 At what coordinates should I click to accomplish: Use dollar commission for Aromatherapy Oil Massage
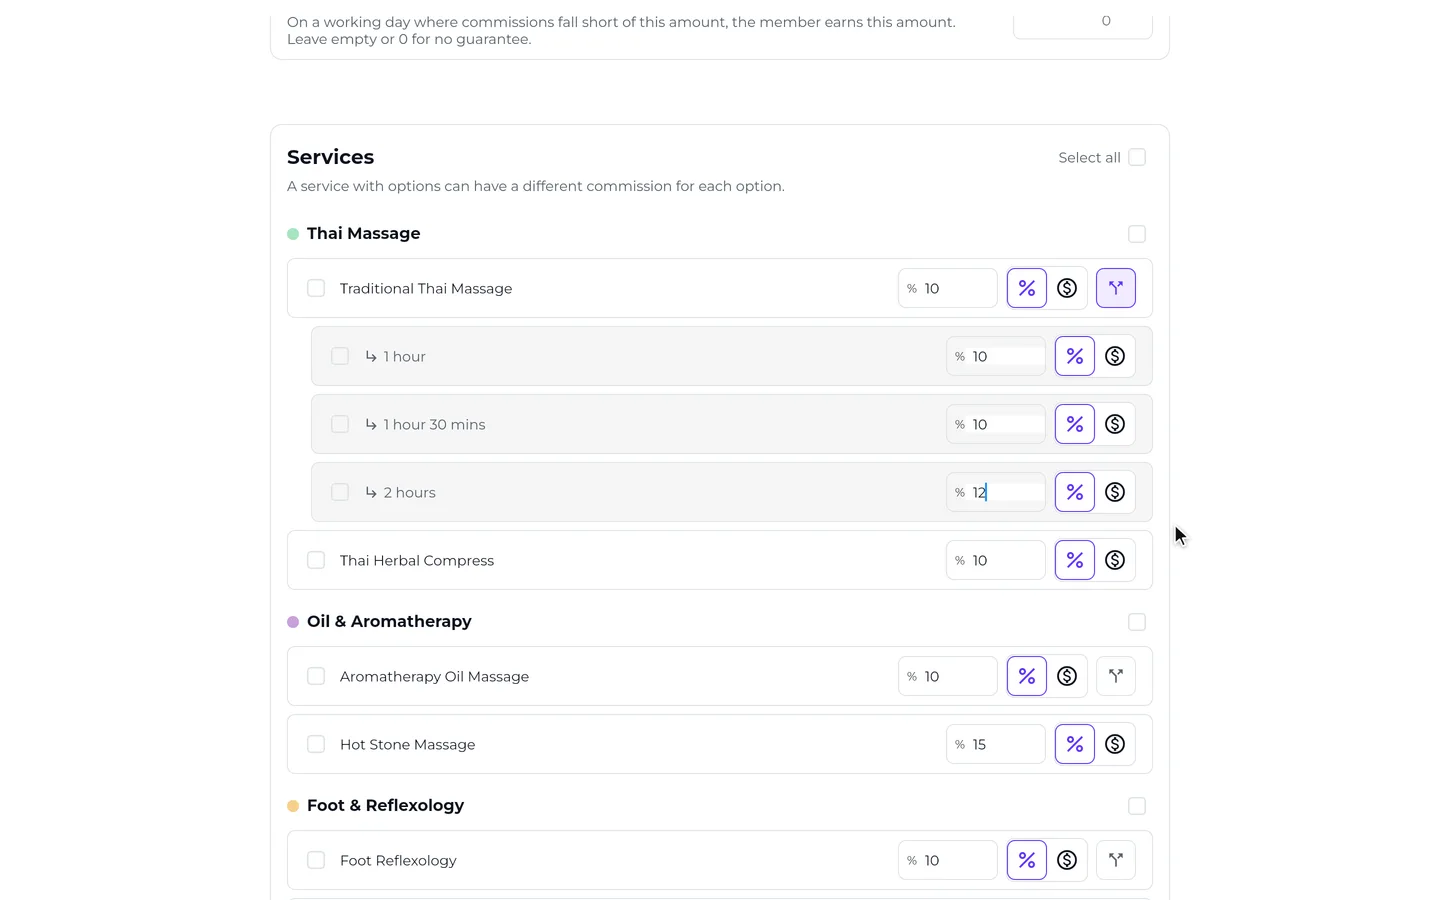[x=1067, y=676]
